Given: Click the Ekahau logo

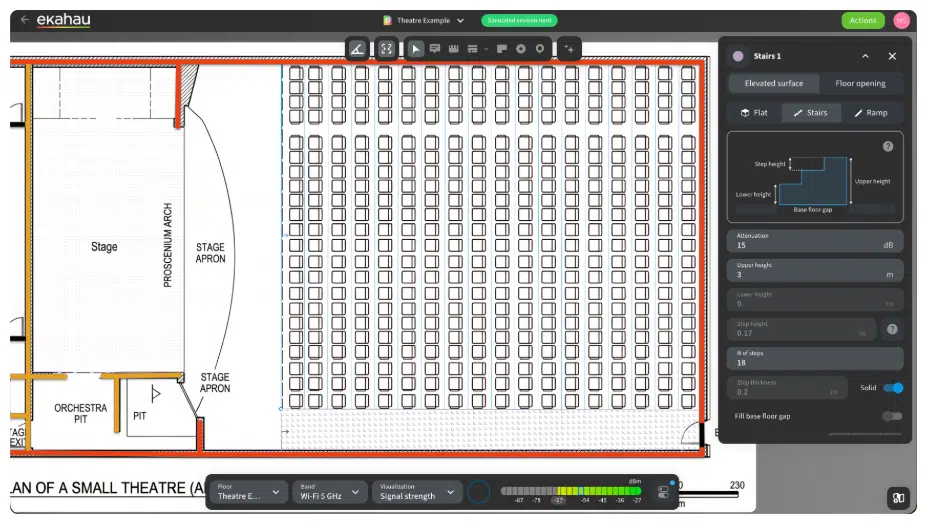Looking at the screenshot, I should click(64, 19).
